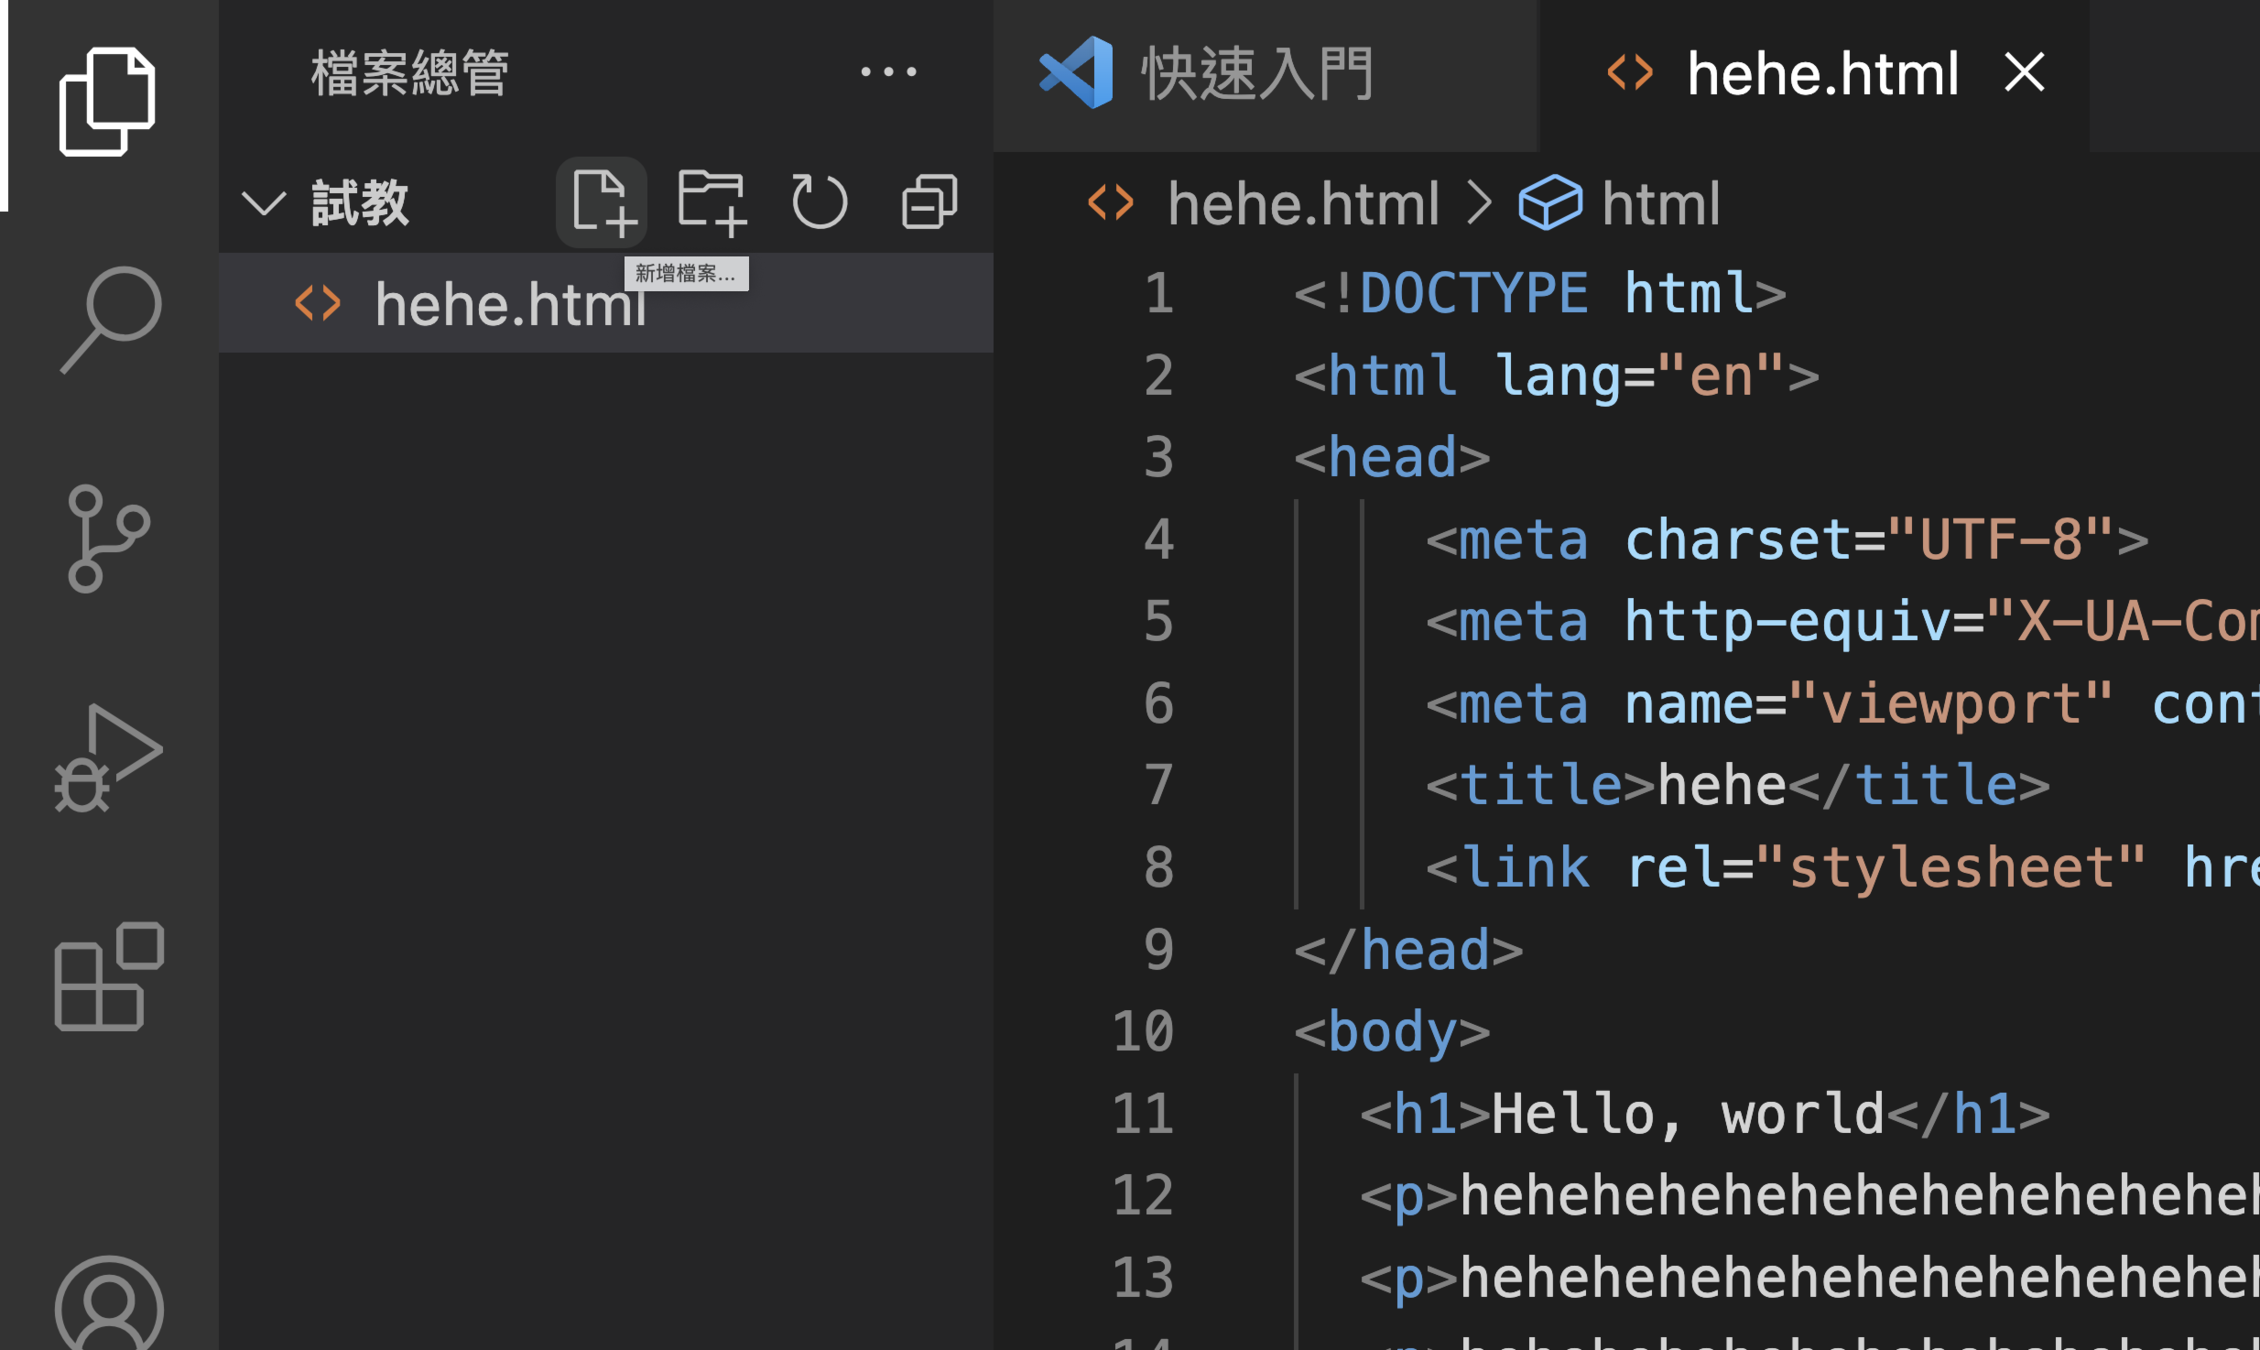Open the Extensions view icon

[x=109, y=977]
